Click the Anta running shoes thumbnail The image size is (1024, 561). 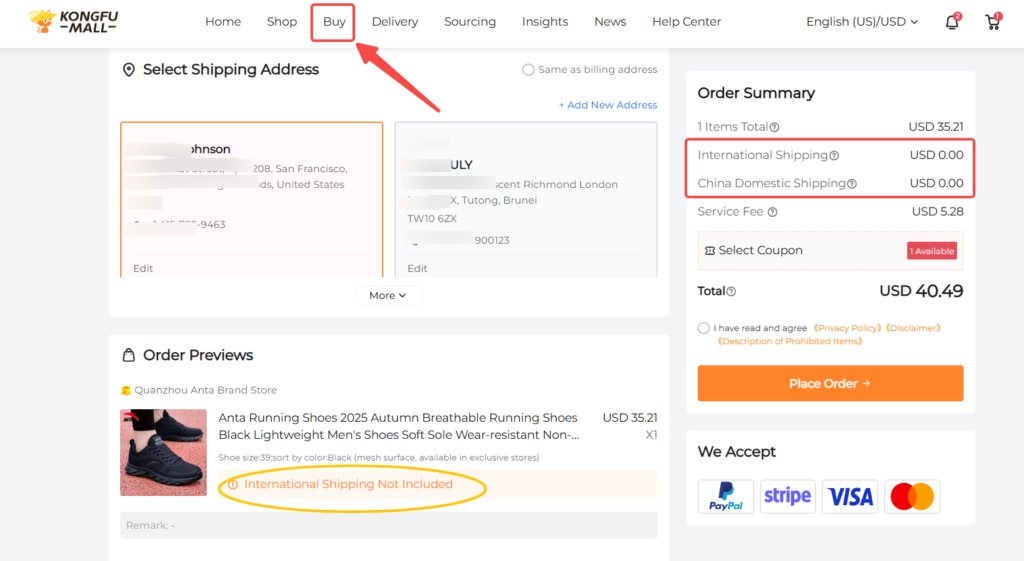click(163, 452)
